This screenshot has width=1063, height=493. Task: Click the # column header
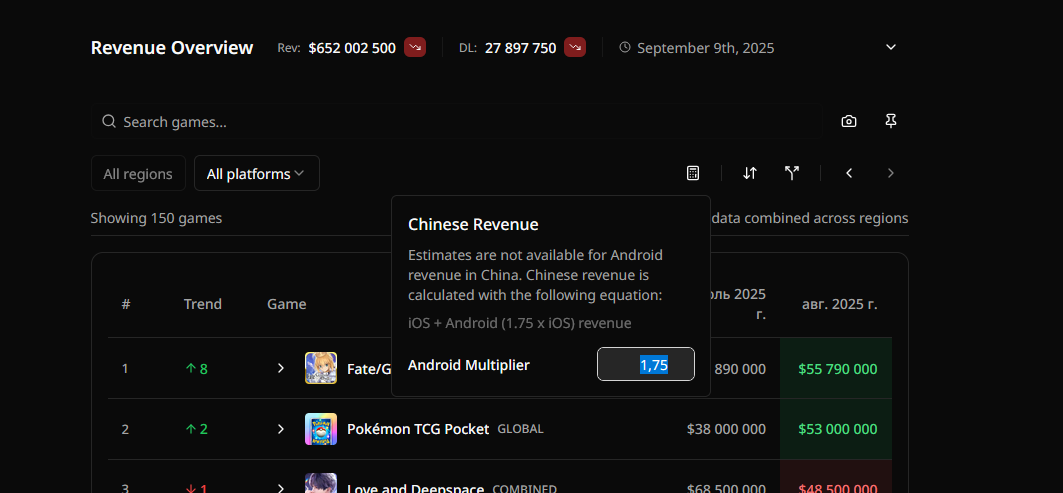point(126,304)
